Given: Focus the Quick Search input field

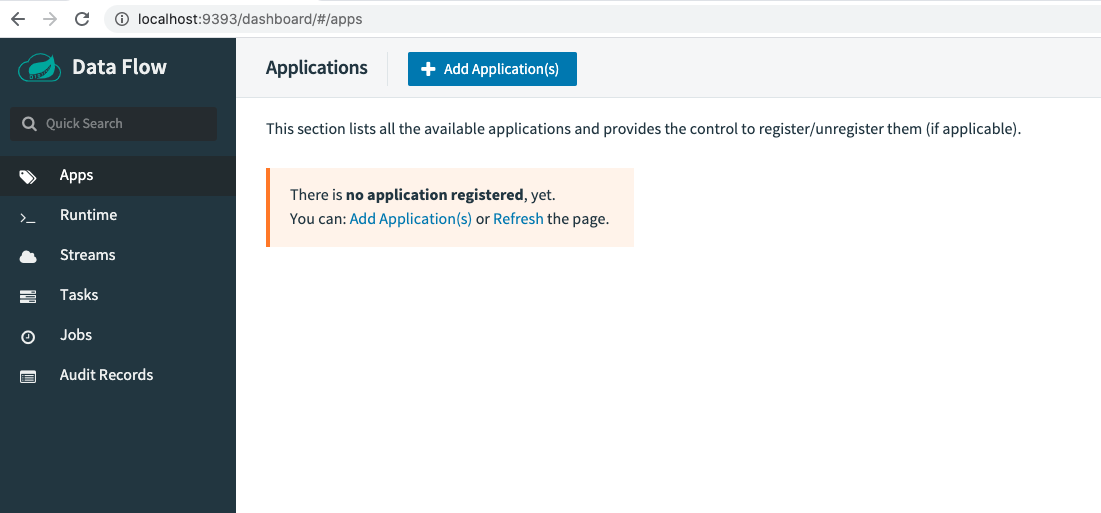Looking at the screenshot, I should point(125,124).
